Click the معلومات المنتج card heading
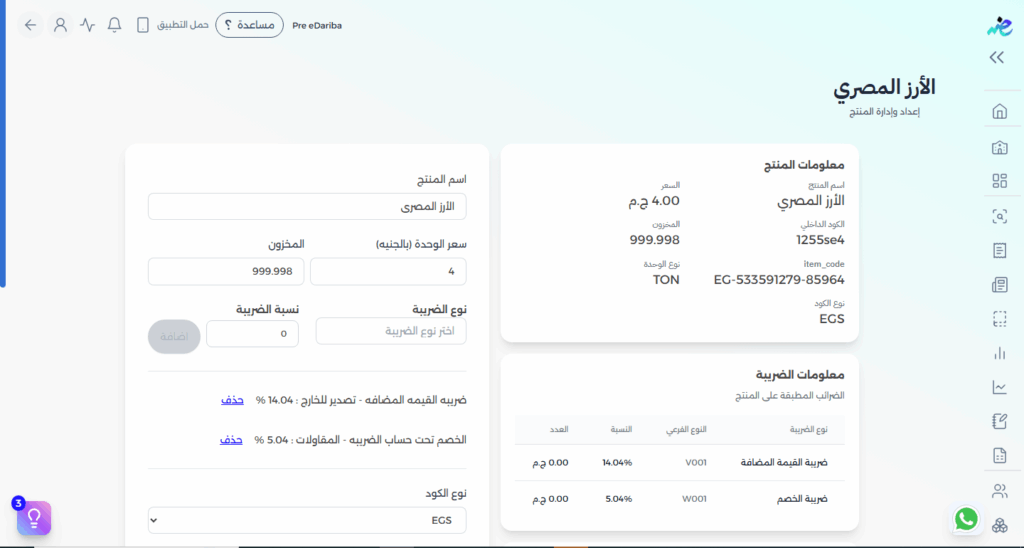1024x548 pixels. tap(804, 165)
